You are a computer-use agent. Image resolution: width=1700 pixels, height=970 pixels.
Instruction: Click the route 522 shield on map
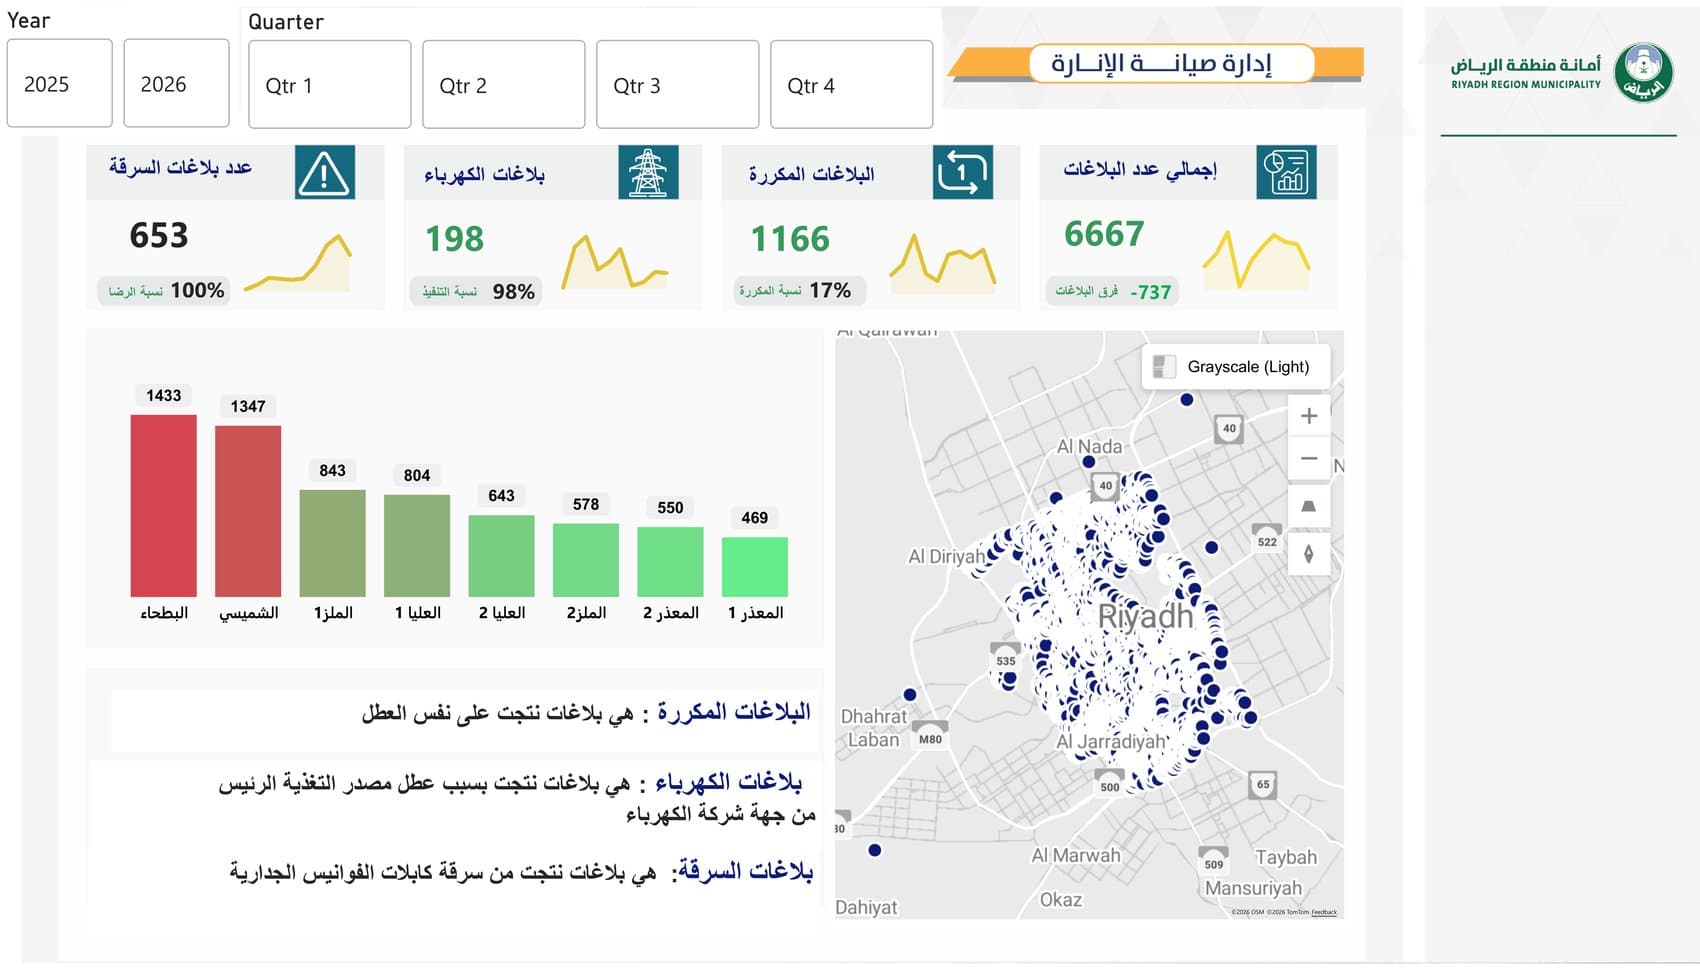1267,538
